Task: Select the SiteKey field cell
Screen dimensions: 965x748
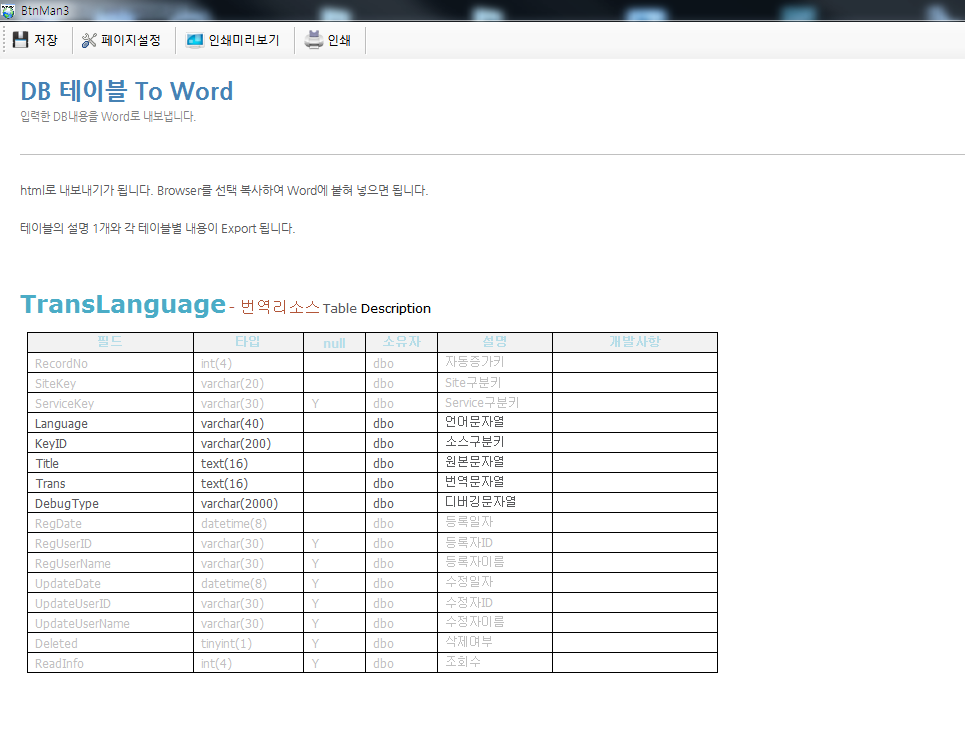Action: click(x=110, y=383)
